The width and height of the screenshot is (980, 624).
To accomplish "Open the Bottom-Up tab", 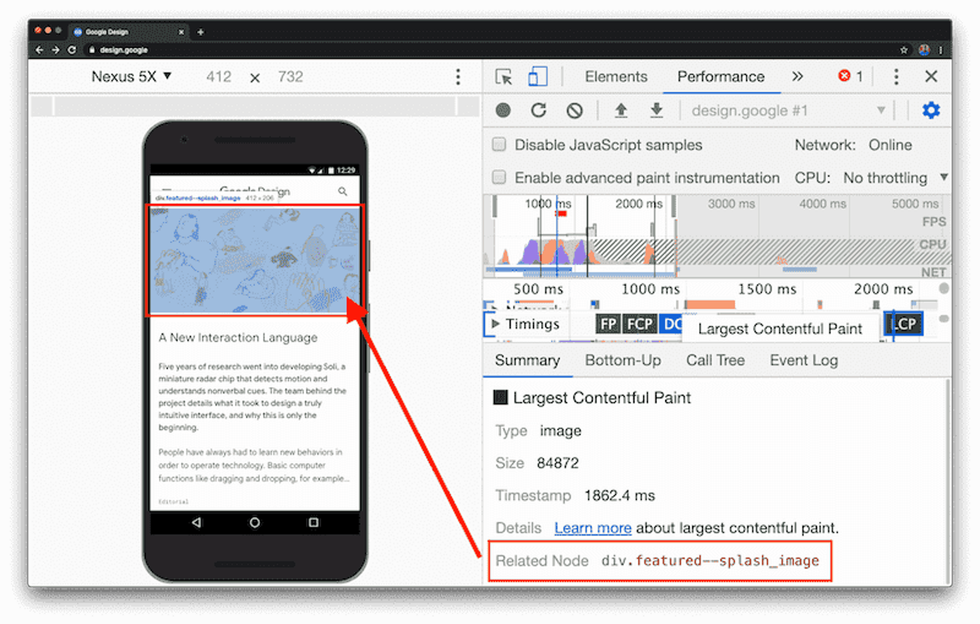I will point(623,360).
